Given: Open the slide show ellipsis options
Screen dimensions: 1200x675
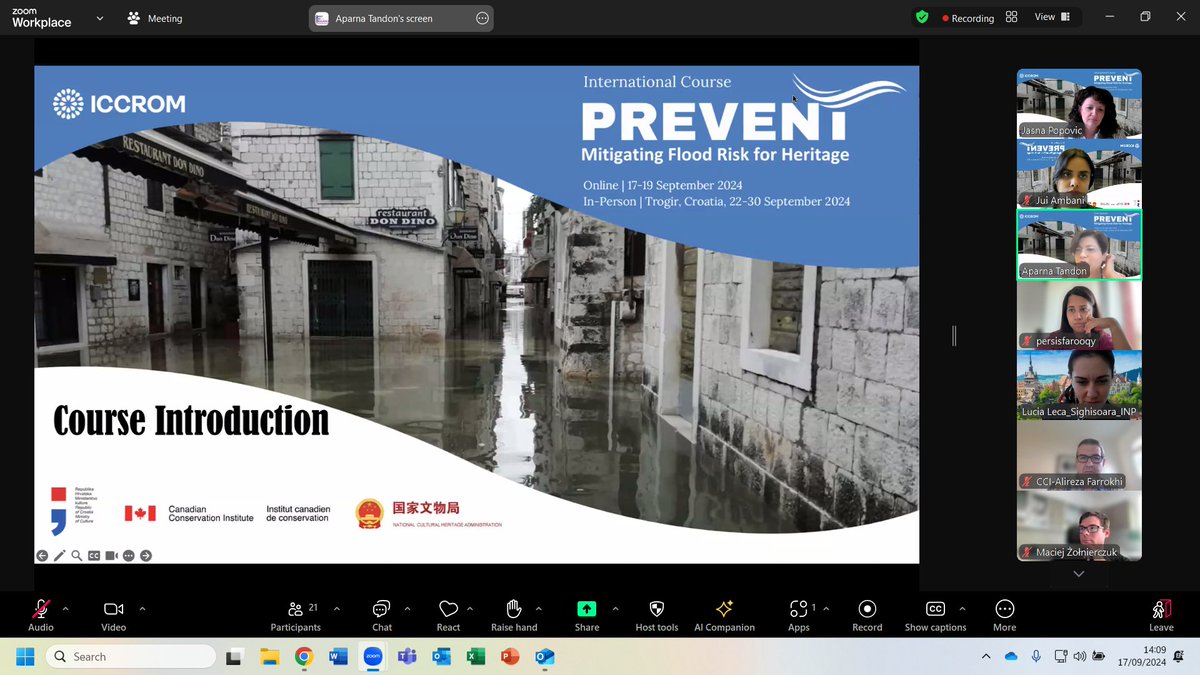Looking at the screenshot, I should (x=128, y=556).
